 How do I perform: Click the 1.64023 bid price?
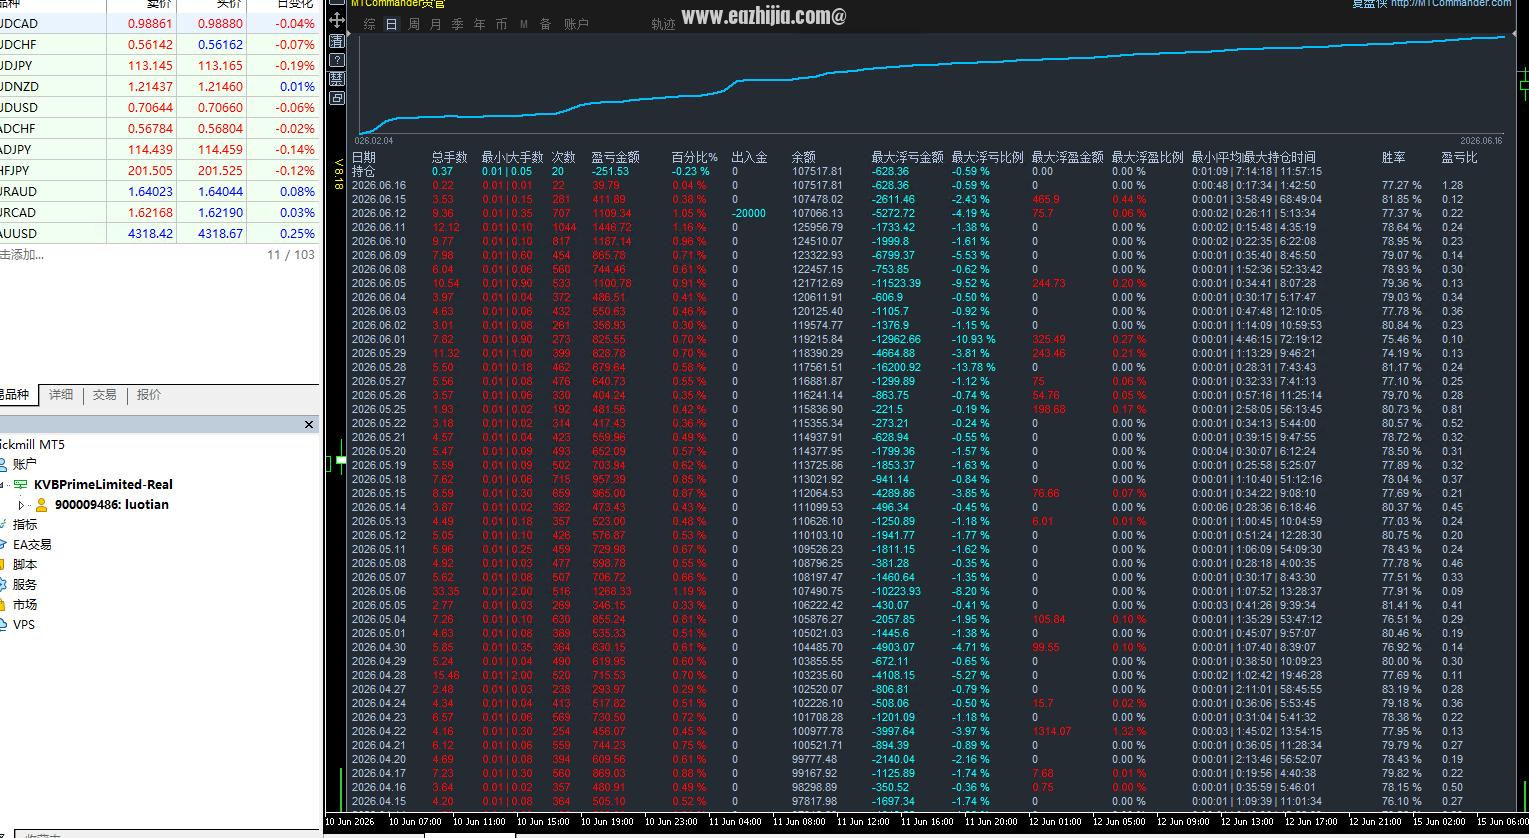(x=150, y=191)
